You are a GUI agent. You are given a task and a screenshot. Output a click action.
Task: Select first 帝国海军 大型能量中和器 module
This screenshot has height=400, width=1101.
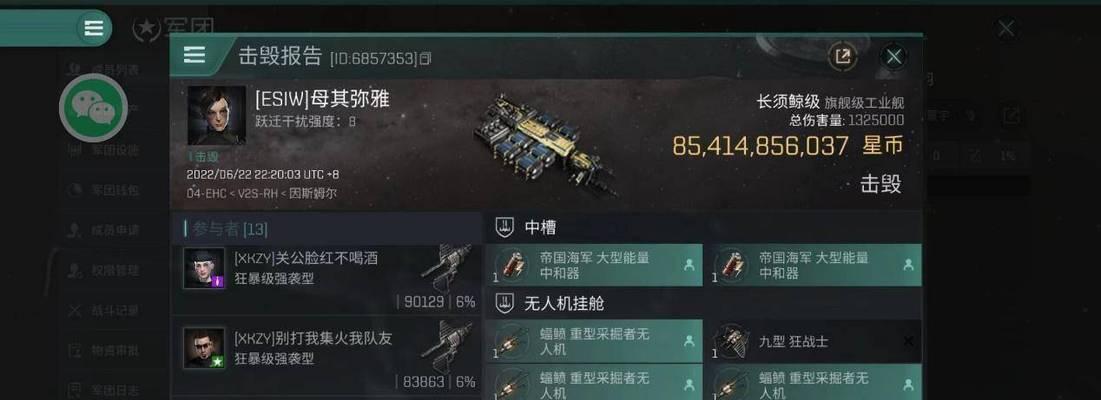[x=595, y=265]
